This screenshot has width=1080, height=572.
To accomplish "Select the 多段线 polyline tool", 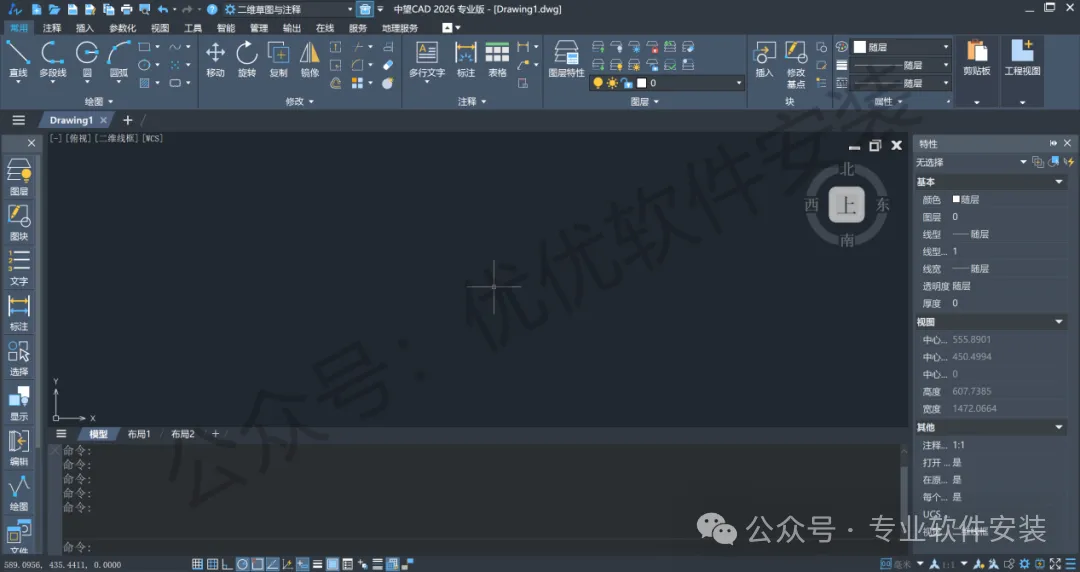I will pos(53,59).
